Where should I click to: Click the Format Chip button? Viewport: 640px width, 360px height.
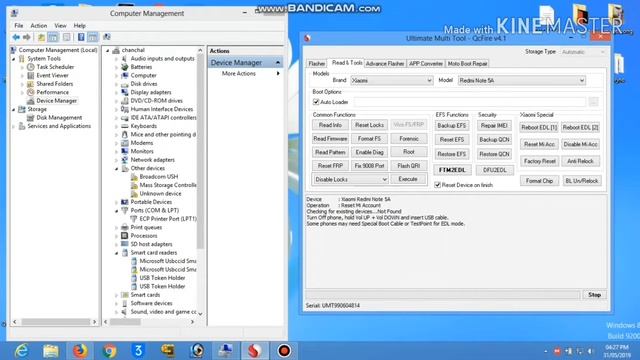coord(539,181)
